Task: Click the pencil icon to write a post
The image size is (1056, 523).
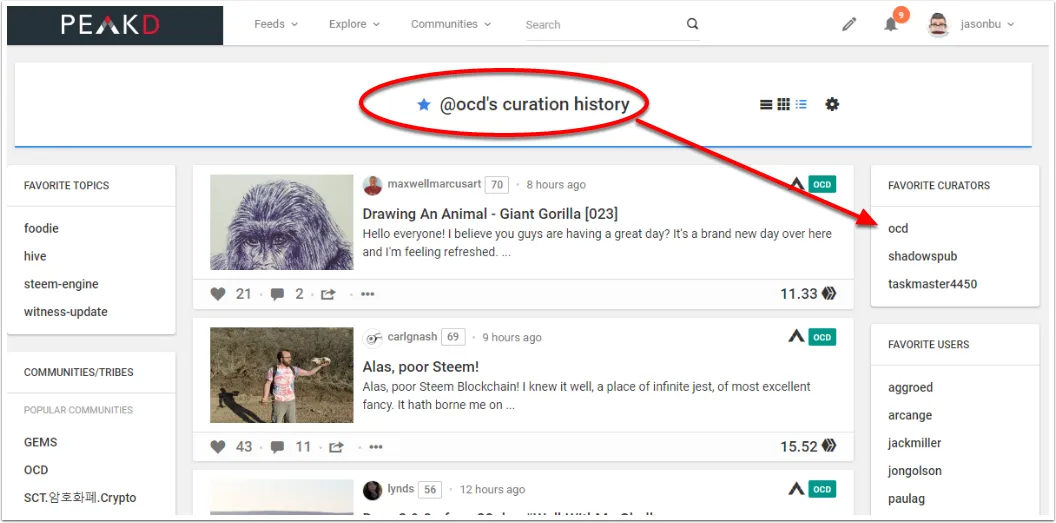Action: (x=849, y=25)
